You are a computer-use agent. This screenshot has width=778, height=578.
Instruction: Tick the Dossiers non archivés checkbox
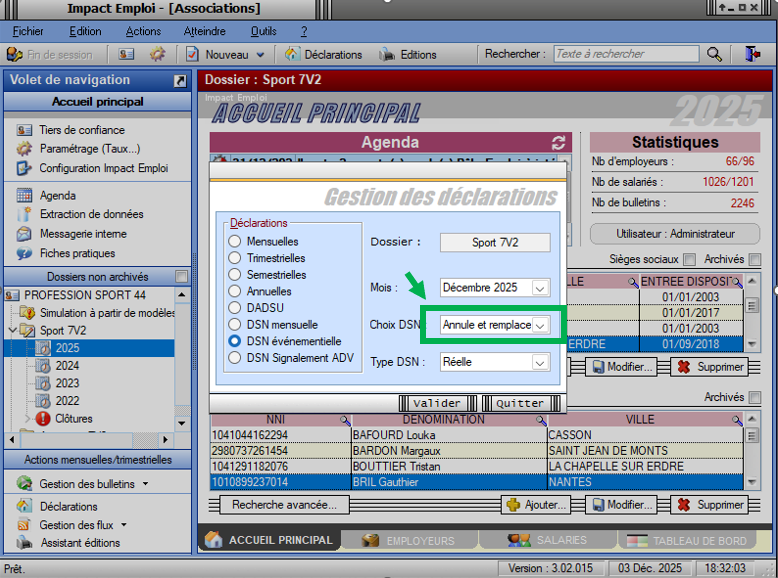click(181, 277)
